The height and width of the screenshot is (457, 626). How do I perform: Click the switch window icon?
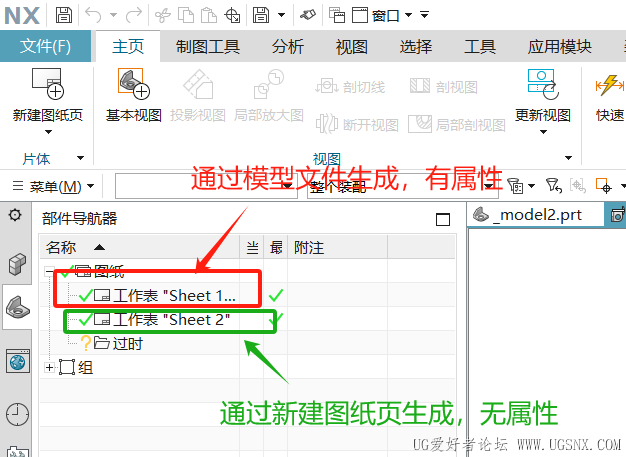[337, 15]
